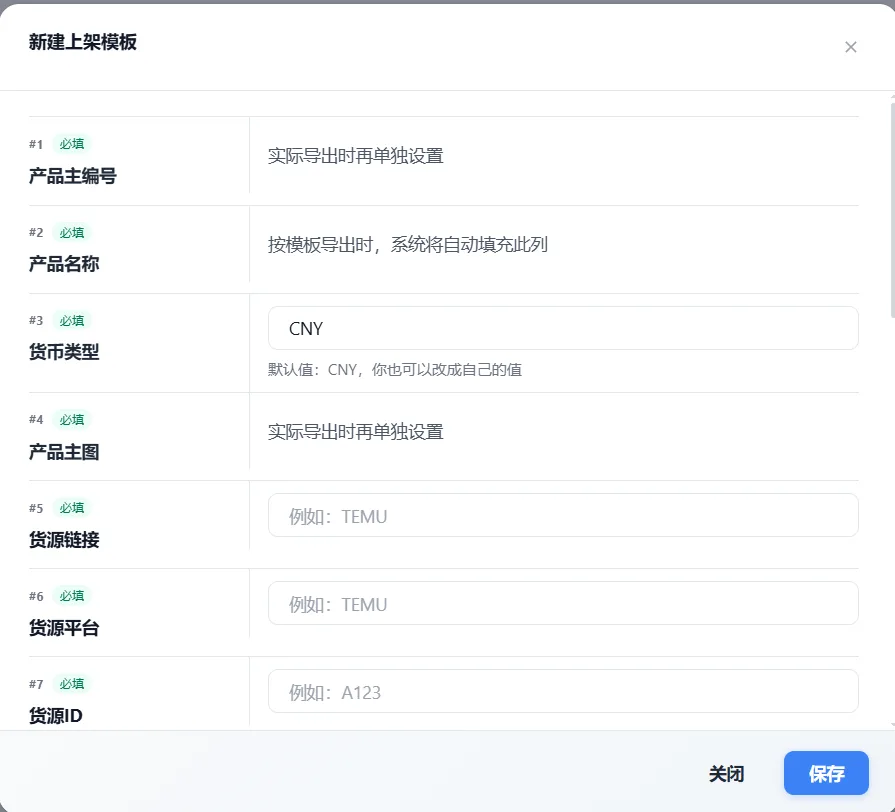Screen dimensions: 895x812
Task: Click the 必填 badge beside #3 货币类型
Action: pyautogui.click(x=72, y=320)
